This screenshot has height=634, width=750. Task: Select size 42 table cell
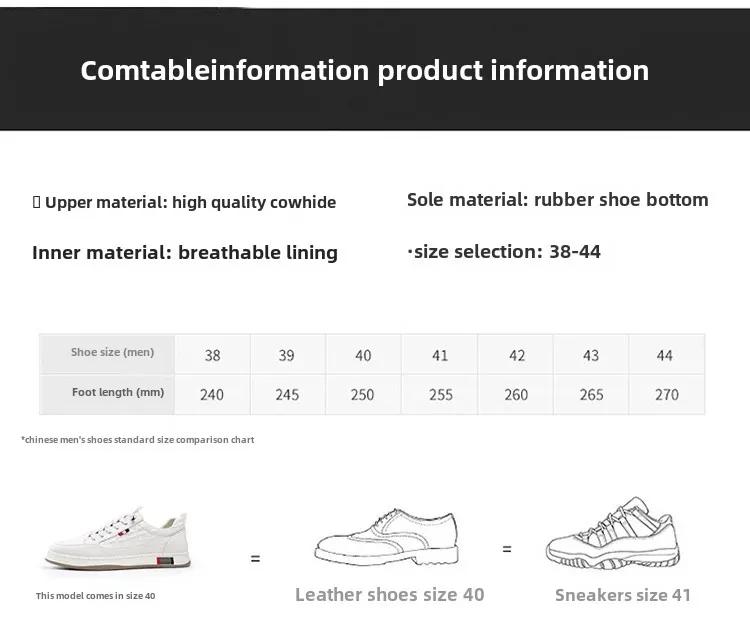coord(516,355)
